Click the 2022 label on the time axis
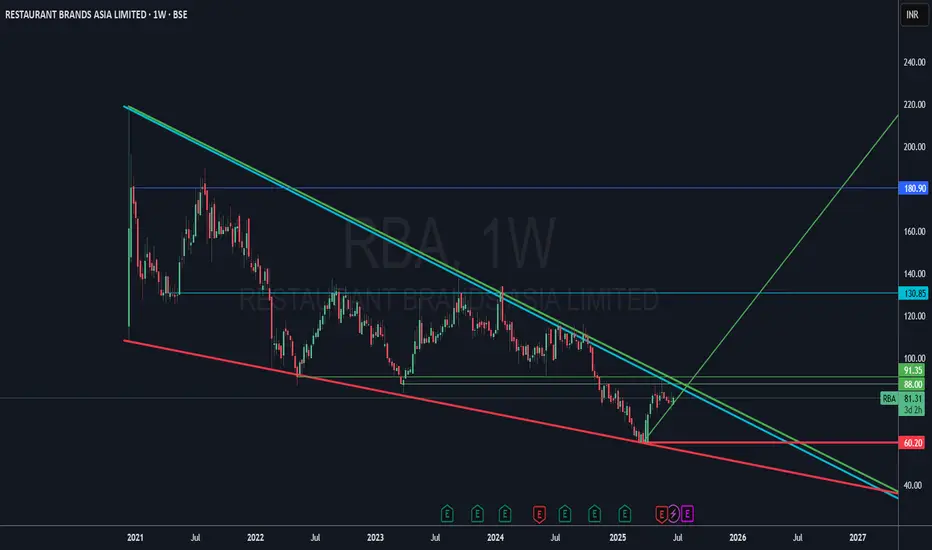The image size is (932, 550). pos(255,538)
